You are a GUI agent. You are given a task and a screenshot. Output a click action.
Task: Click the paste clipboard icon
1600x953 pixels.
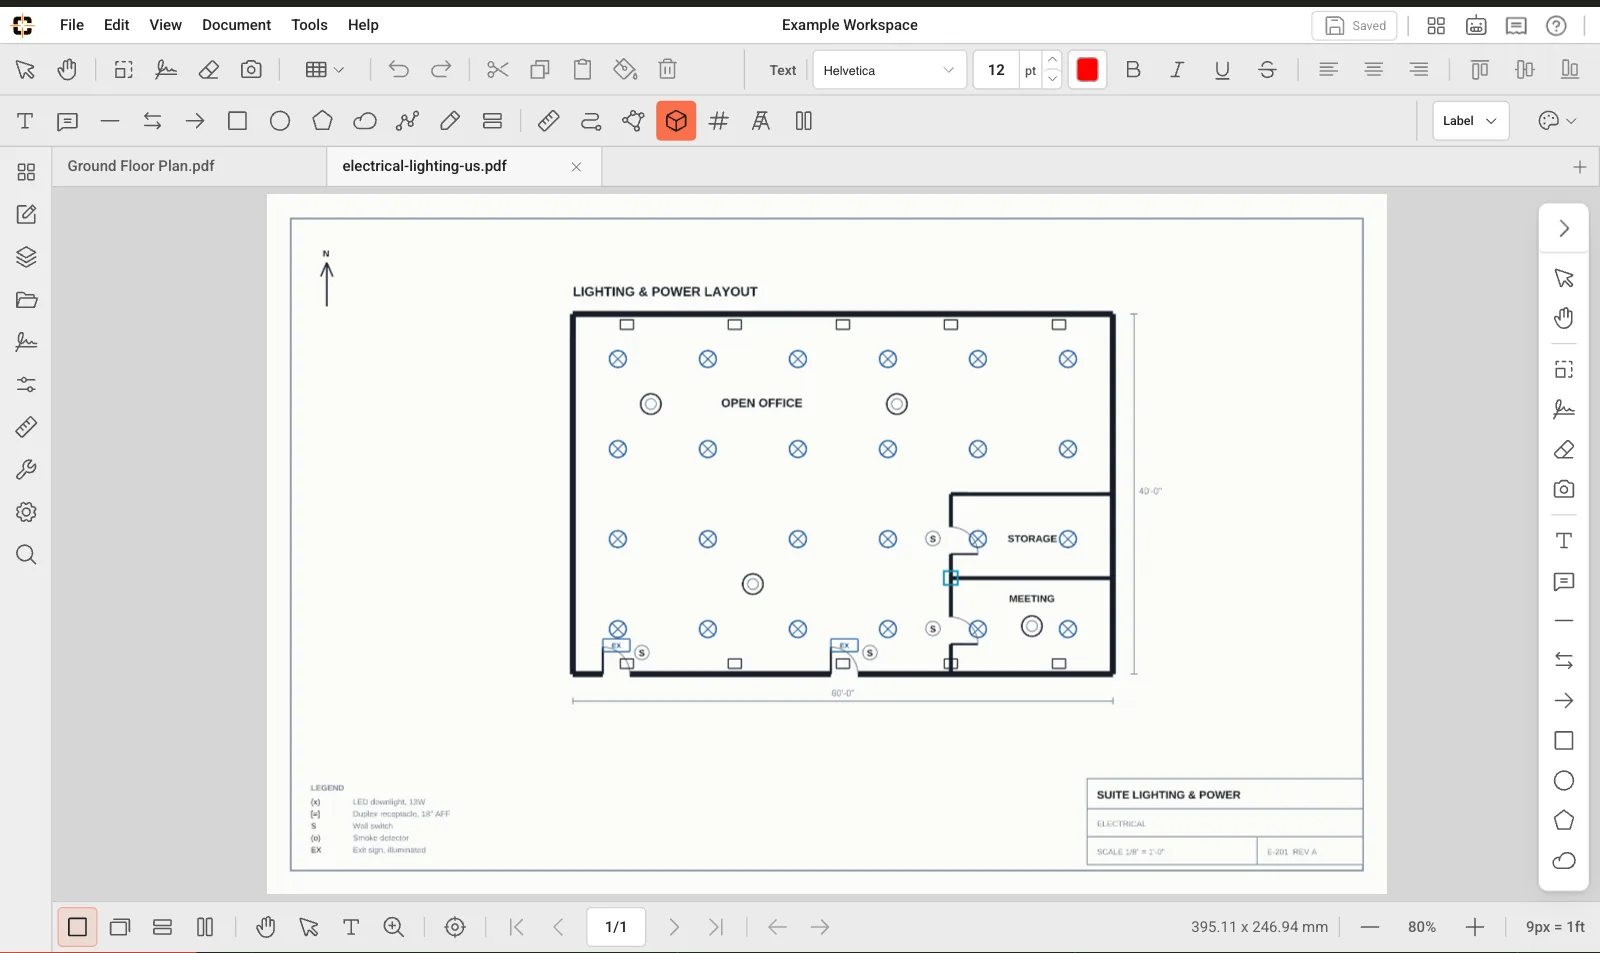click(583, 70)
